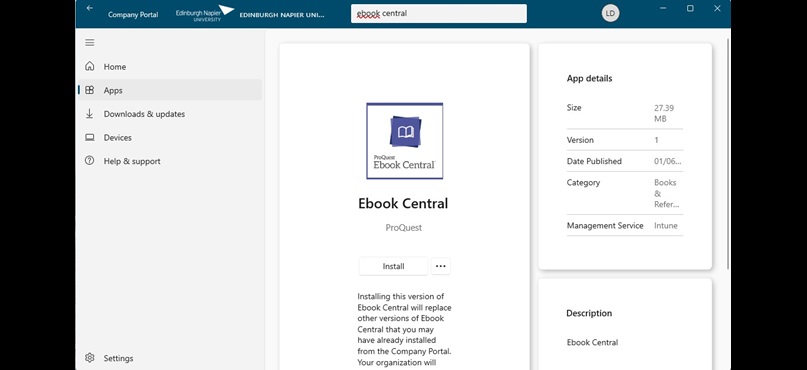
Task: Click the Ebook Central app title
Action: pyautogui.click(x=403, y=203)
